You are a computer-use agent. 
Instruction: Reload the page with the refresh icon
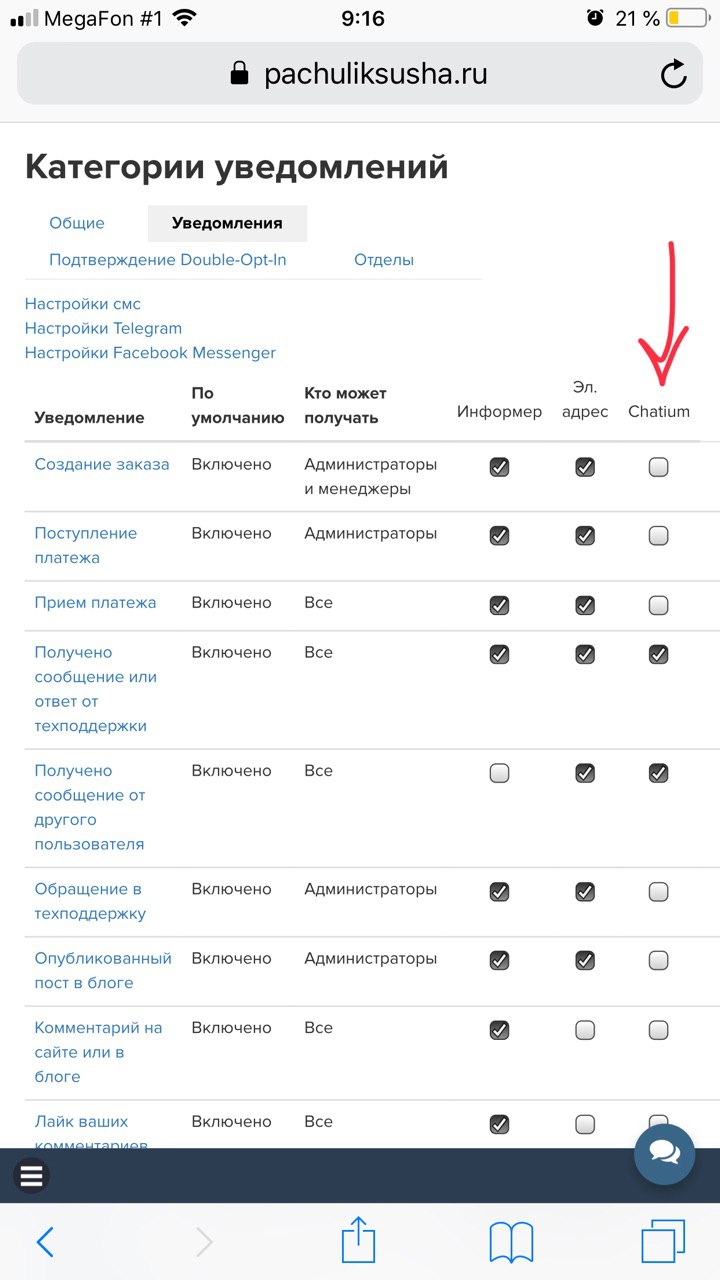(674, 75)
